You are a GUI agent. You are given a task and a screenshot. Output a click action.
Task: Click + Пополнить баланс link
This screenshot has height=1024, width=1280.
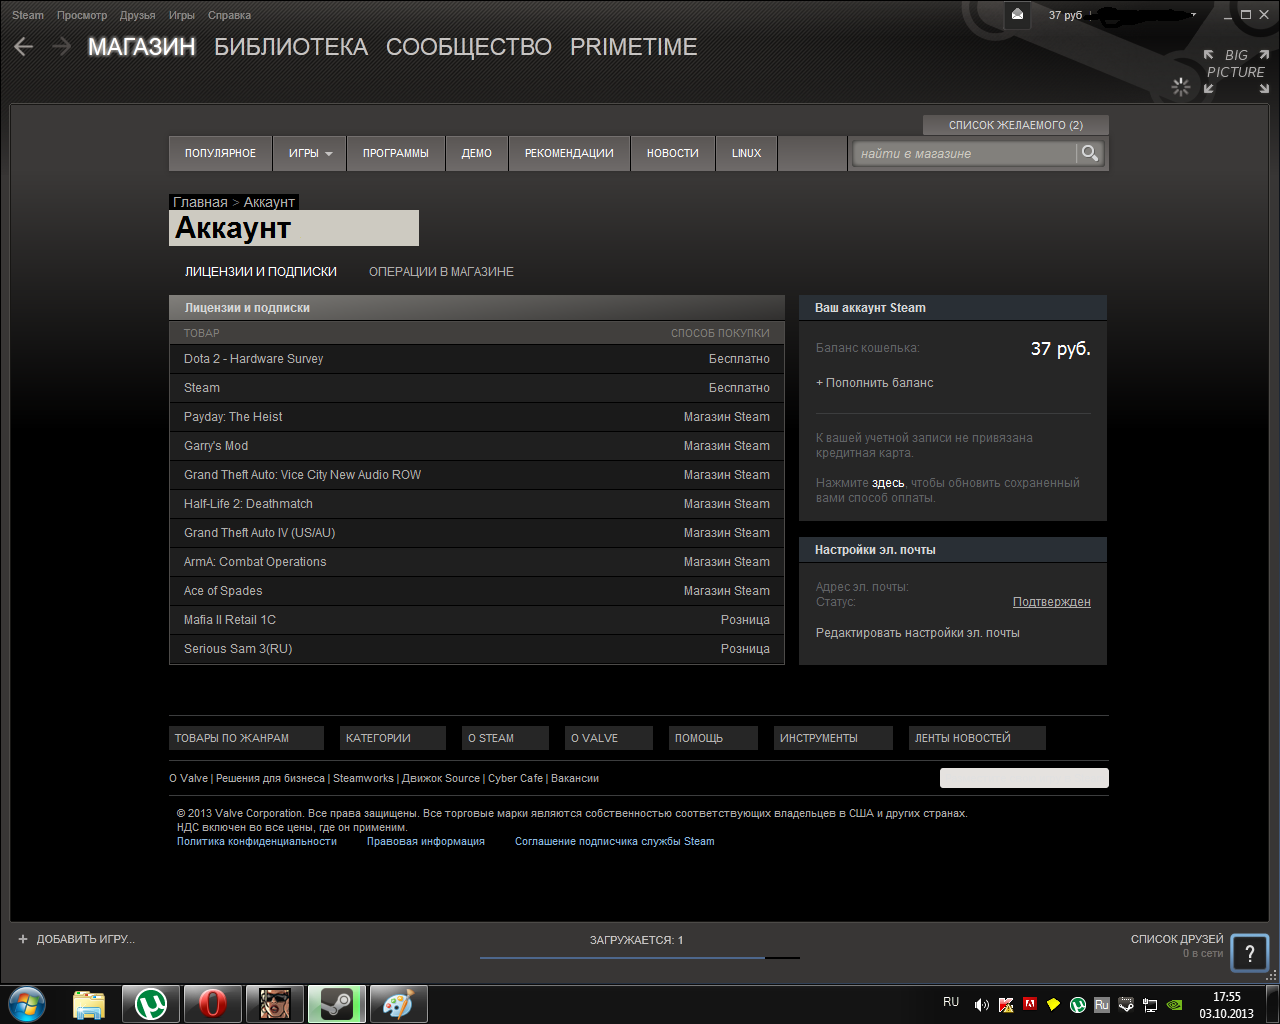pyautogui.click(x=875, y=383)
